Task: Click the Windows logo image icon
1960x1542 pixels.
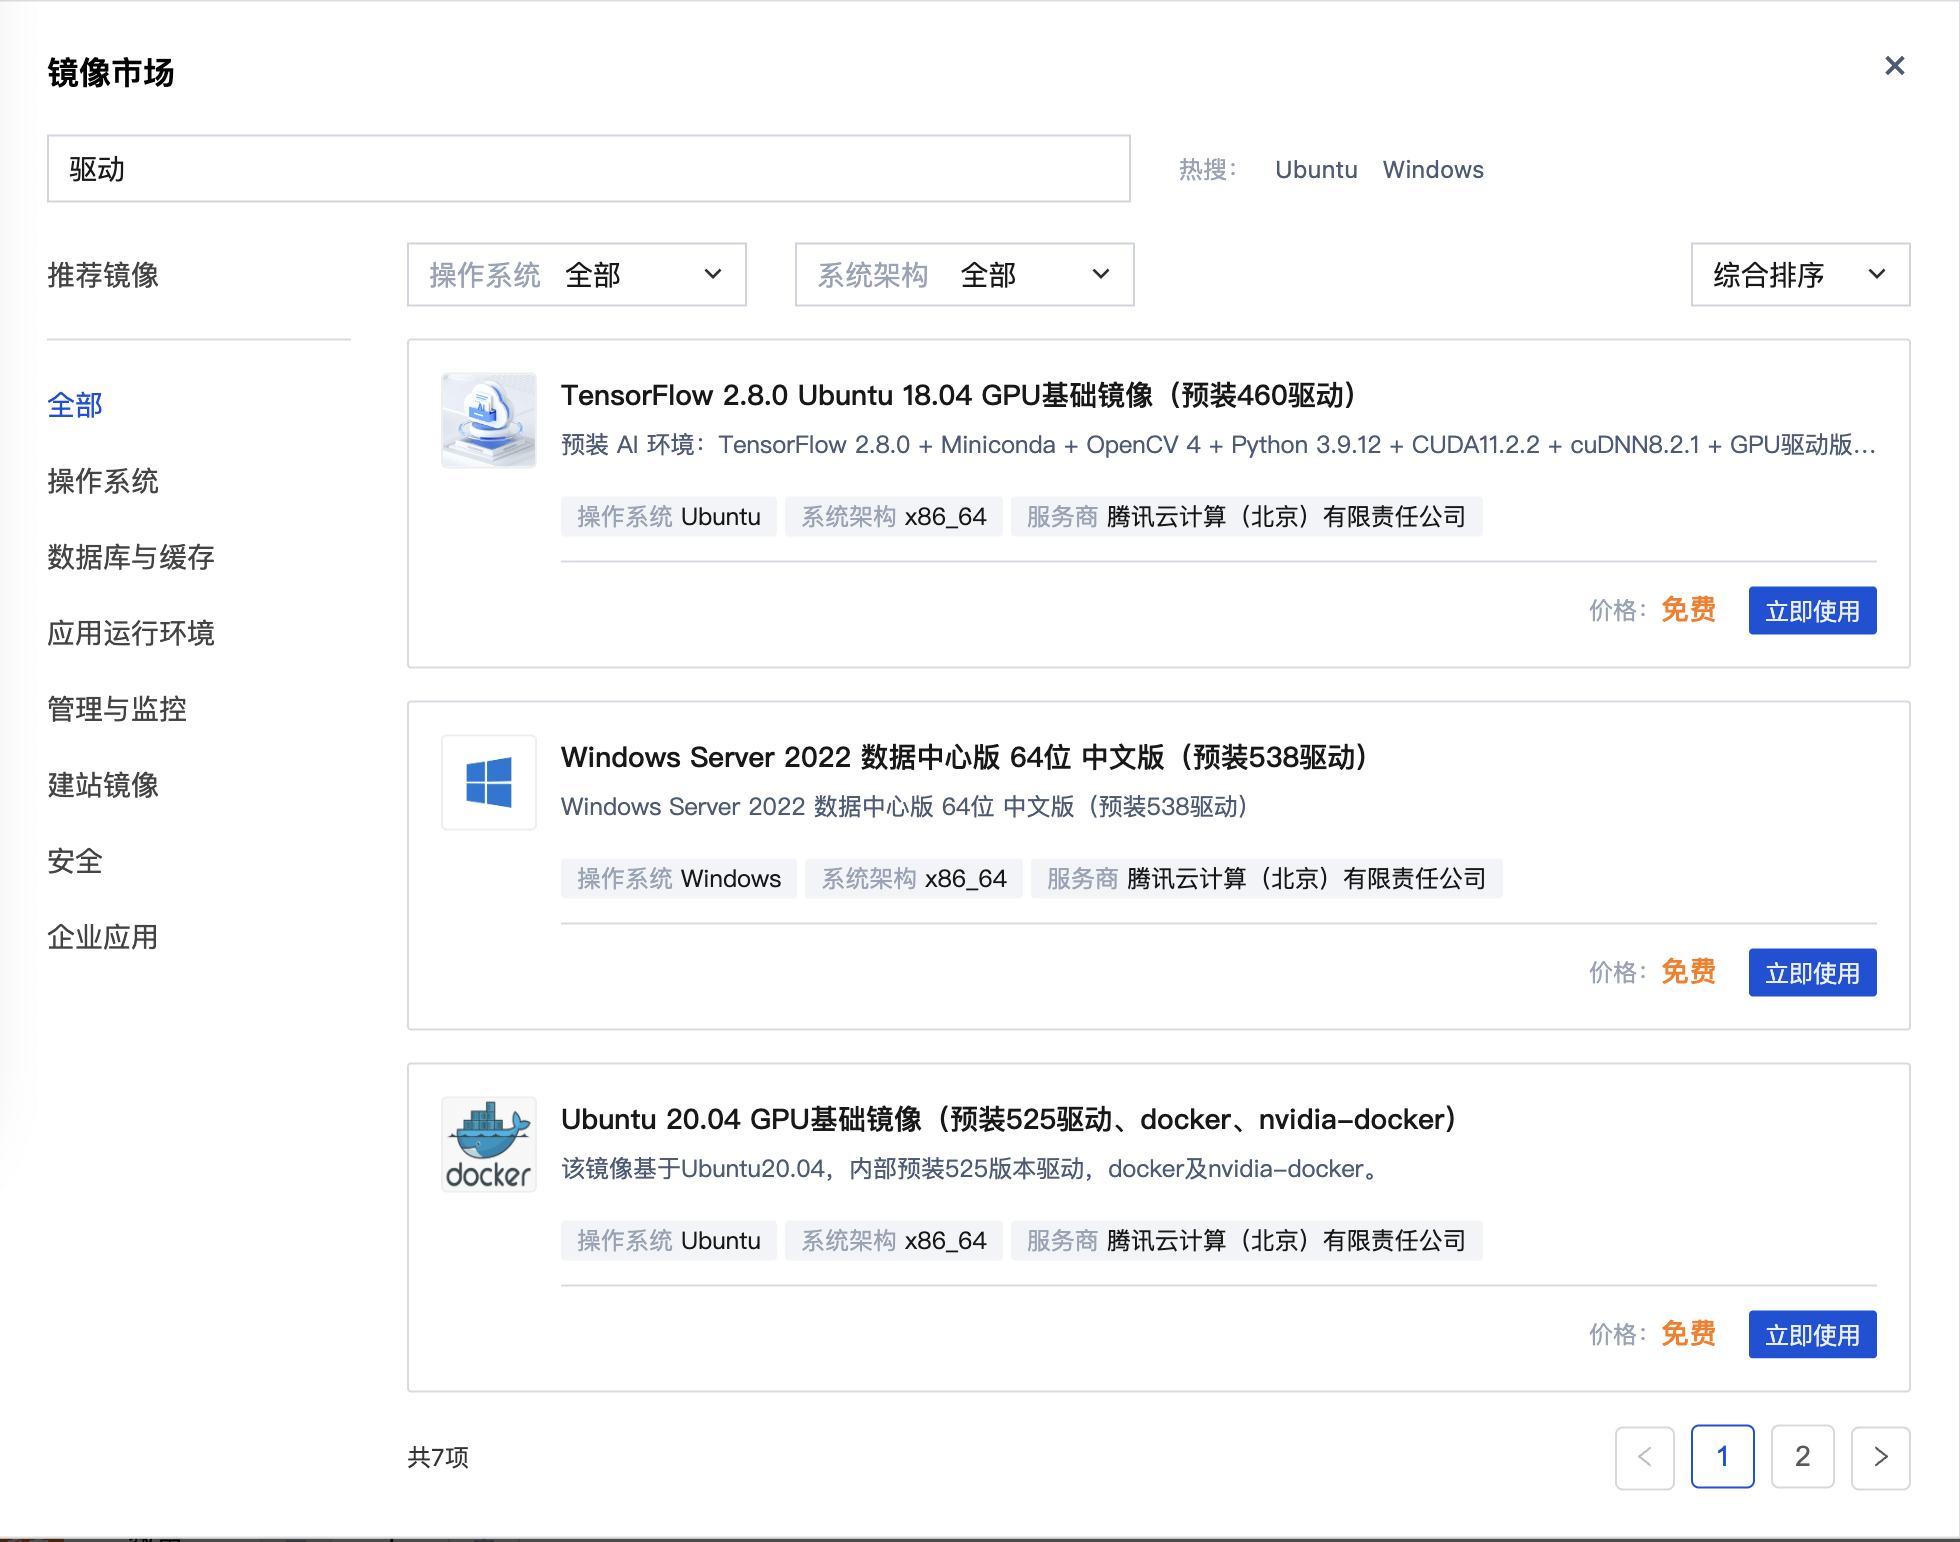Action: coord(489,783)
